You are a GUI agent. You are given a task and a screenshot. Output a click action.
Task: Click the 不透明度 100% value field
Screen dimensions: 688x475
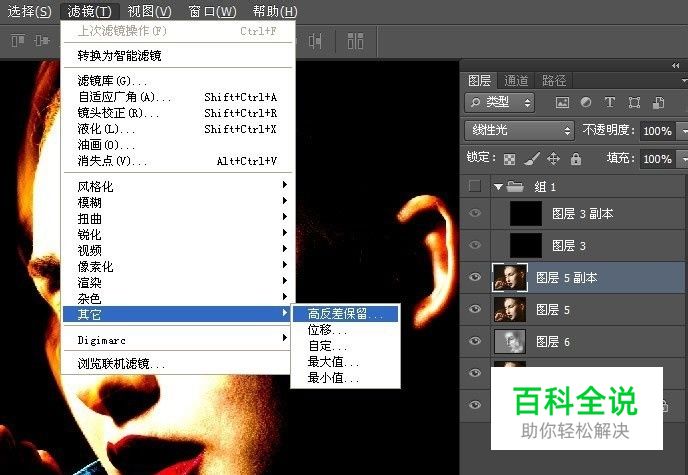pos(658,131)
